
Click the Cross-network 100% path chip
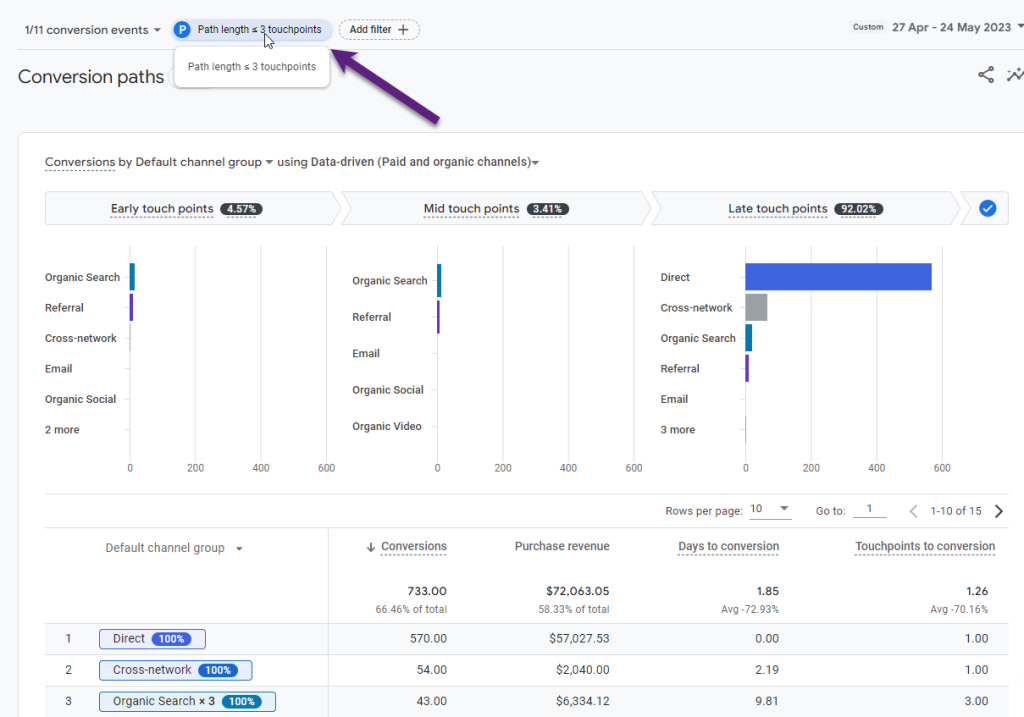pyautogui.click(x=175, y=670)
